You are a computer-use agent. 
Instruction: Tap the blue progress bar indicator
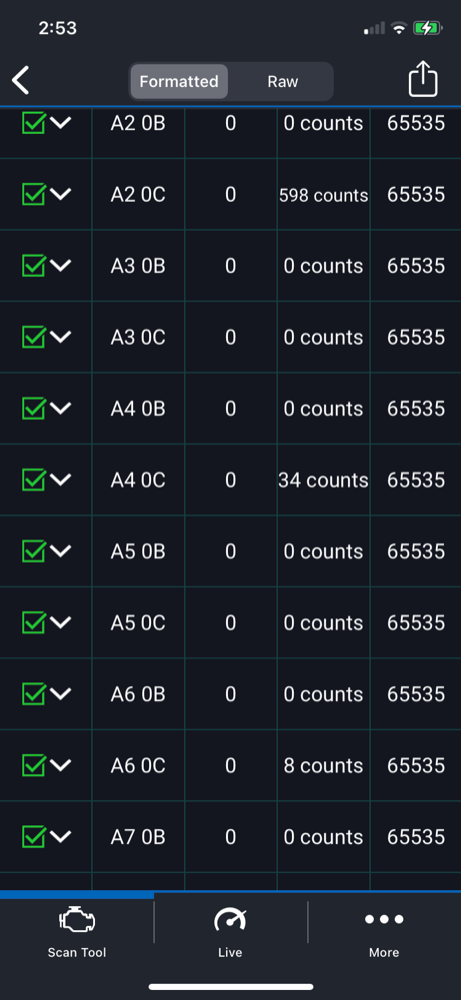pos(77,895)
